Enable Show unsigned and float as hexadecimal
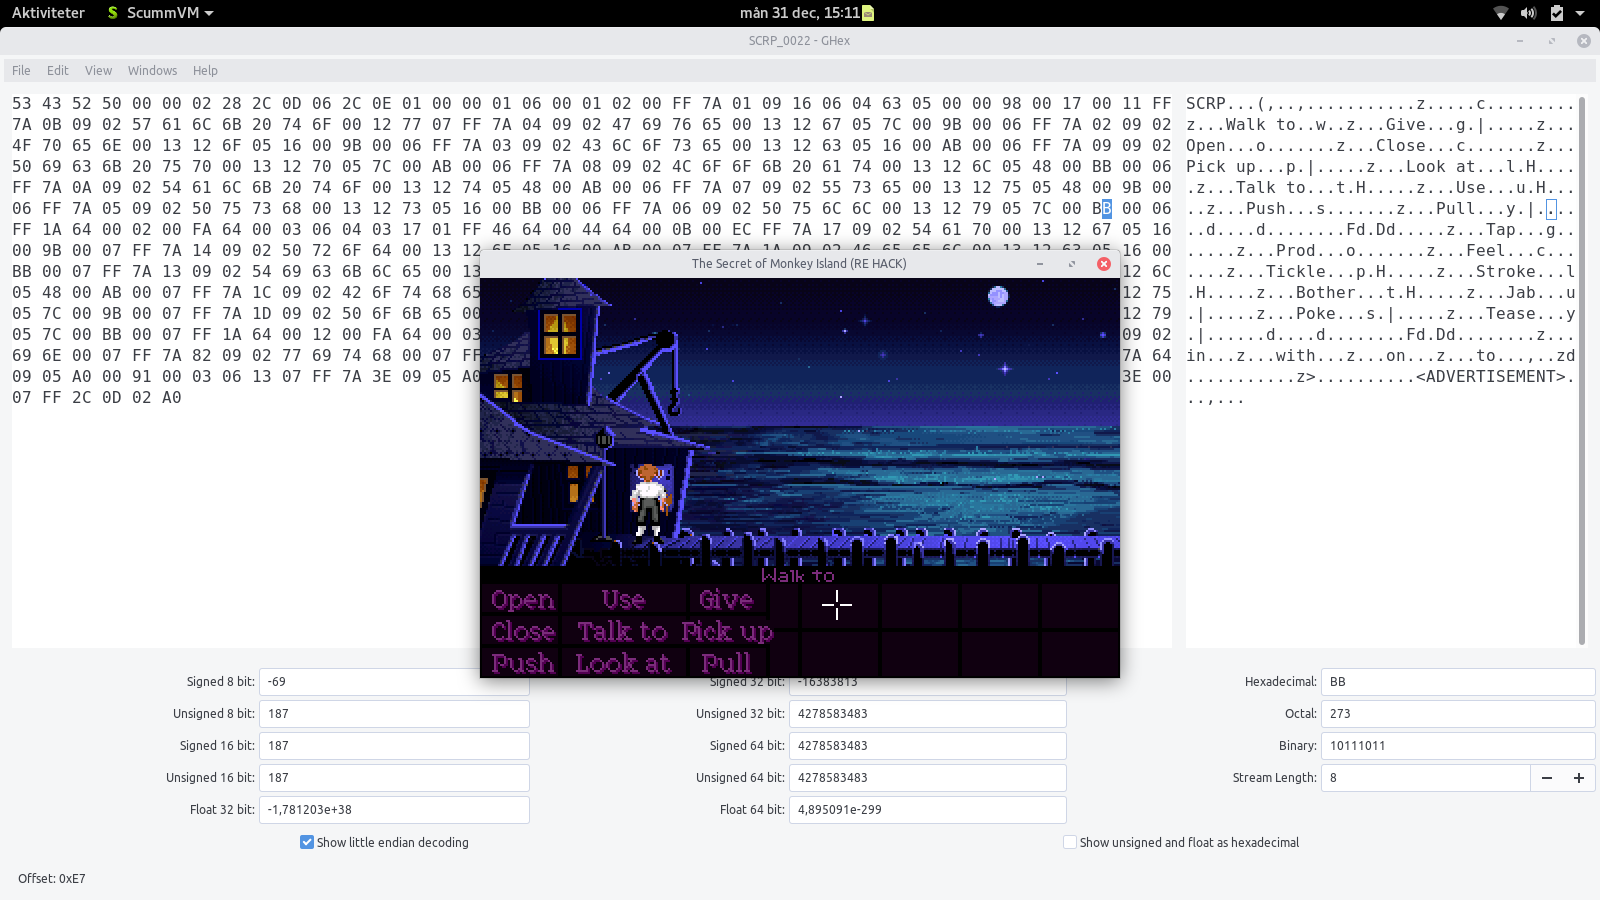This screenshot has width=1600, height=900. tap(1070, 842)
